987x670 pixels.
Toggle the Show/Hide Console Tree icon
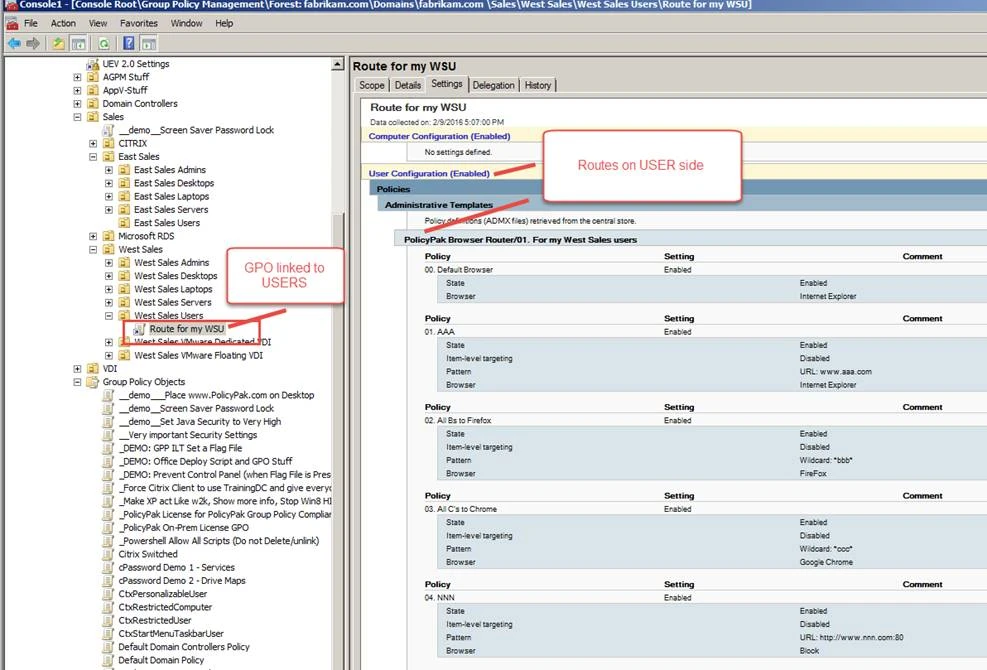click(77, 43)
